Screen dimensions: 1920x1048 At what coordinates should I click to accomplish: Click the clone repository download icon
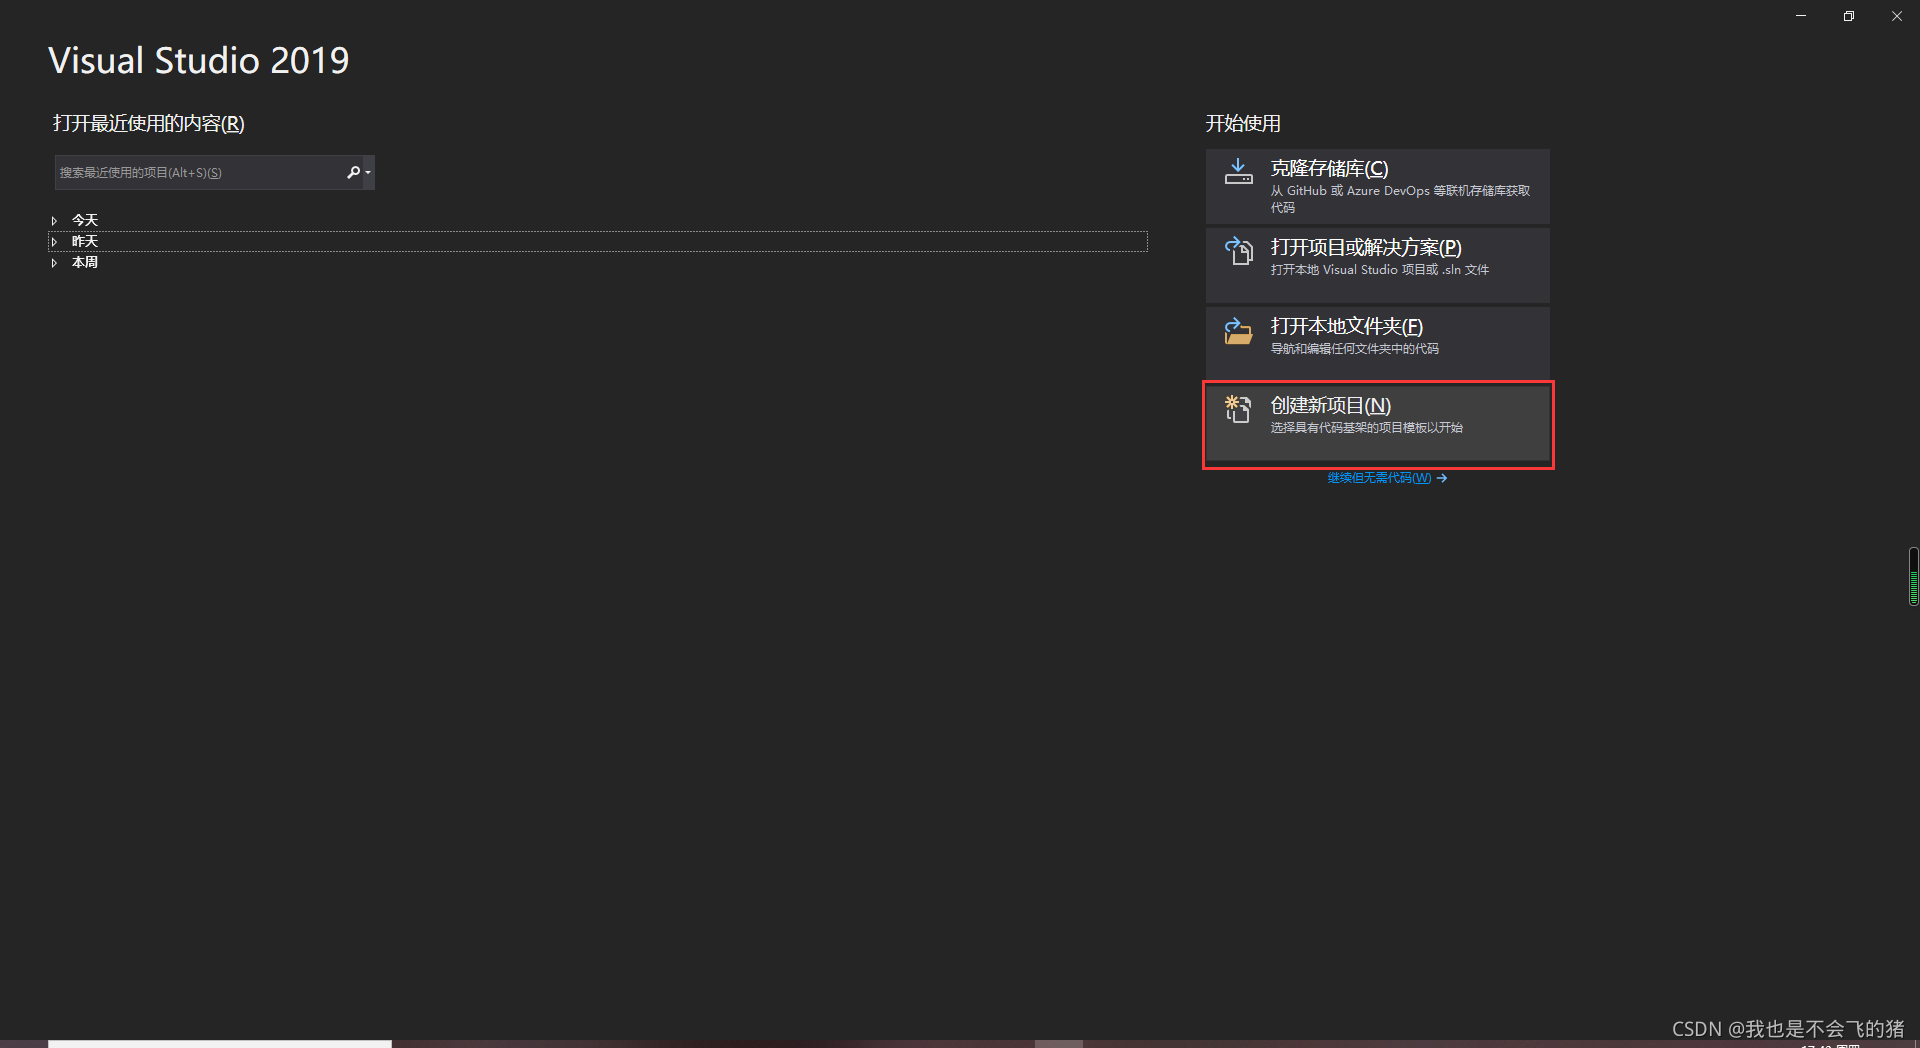point(1239,171)
